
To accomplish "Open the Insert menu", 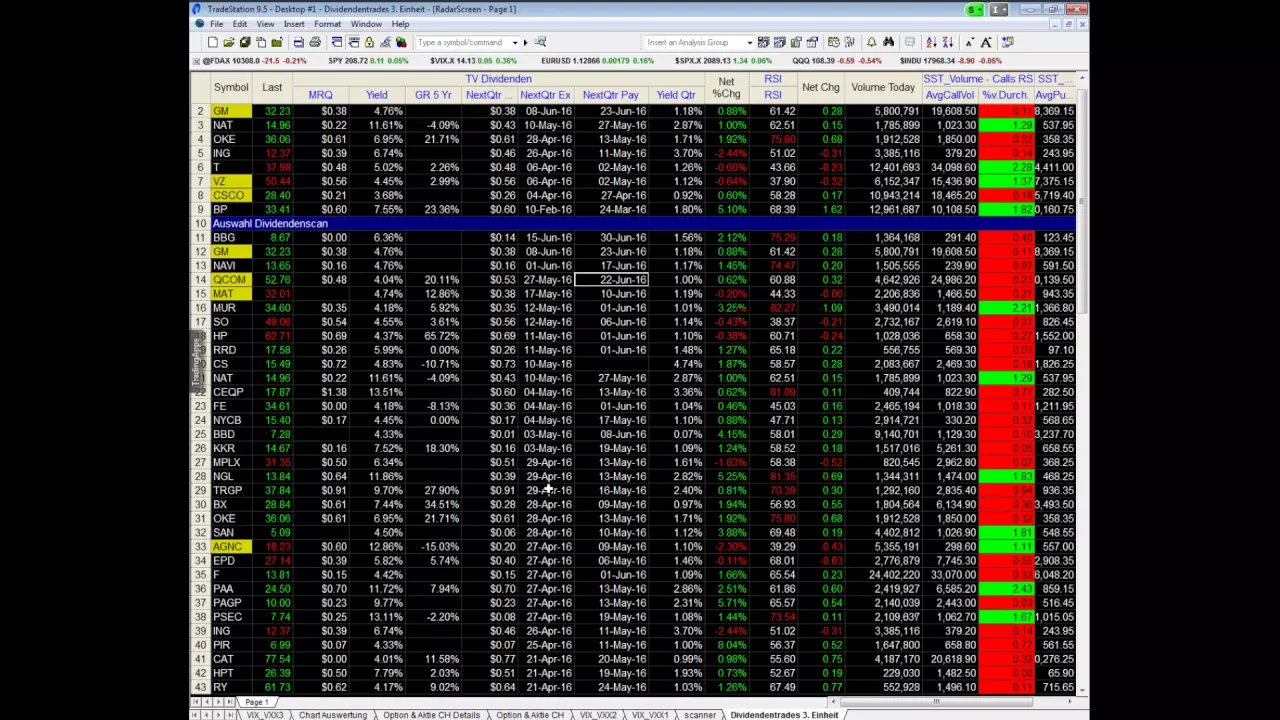I will click(294, 24).
